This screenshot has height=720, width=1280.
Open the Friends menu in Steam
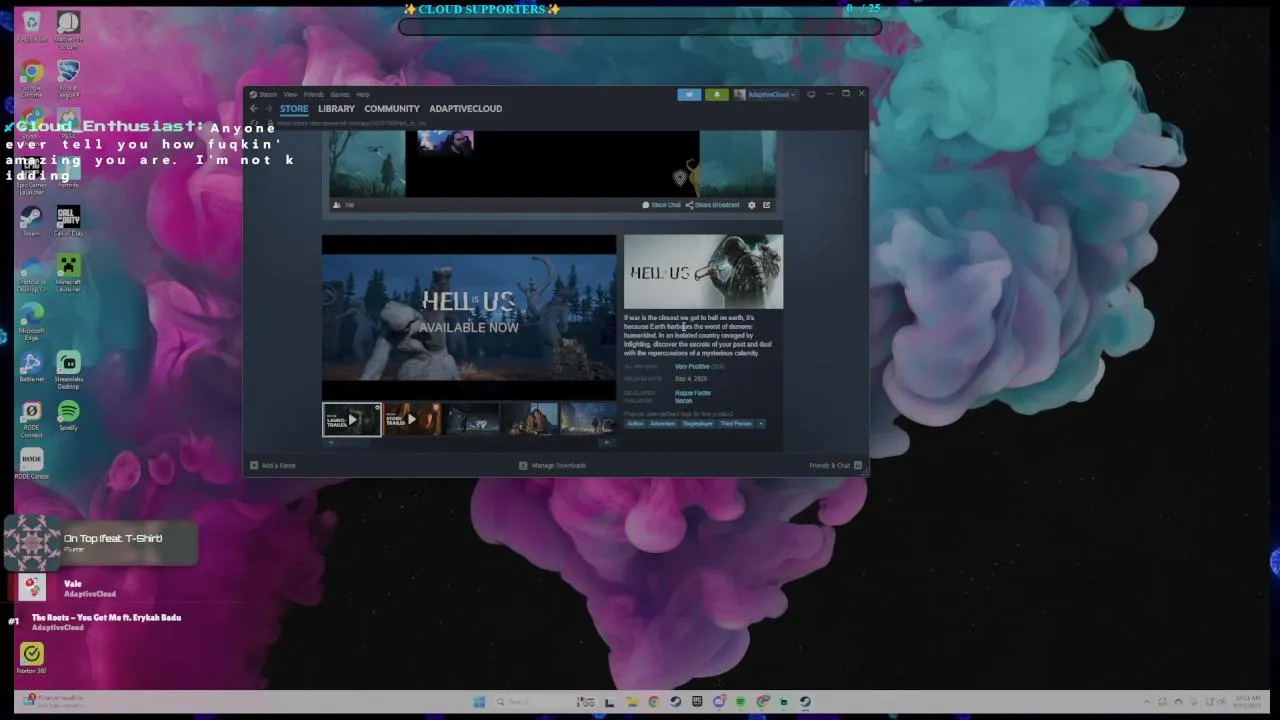[314, 94]
